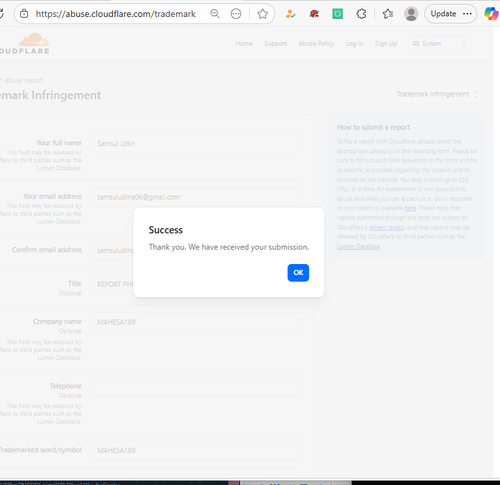Viewport: 500px width, 485px height.
Task: Follow the 'here' link in report instructions
Action: (x=410, y=208)
